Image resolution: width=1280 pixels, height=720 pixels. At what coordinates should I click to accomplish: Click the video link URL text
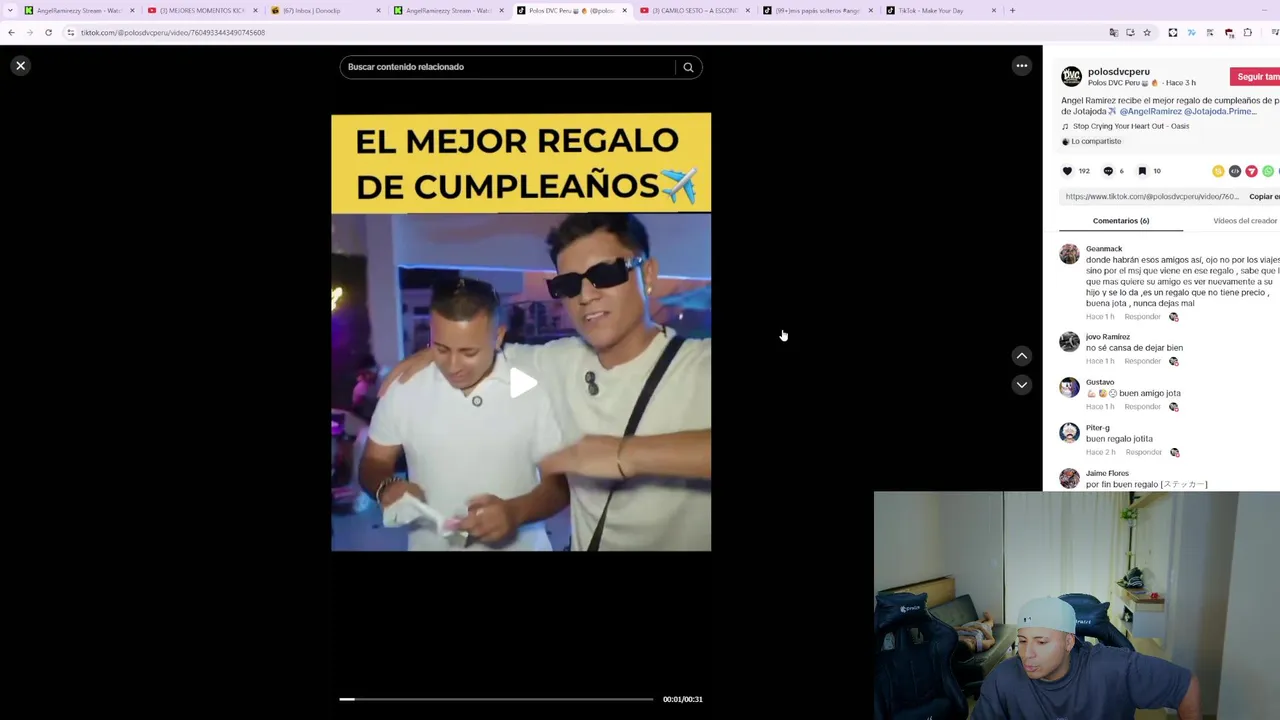(1151, 196)
